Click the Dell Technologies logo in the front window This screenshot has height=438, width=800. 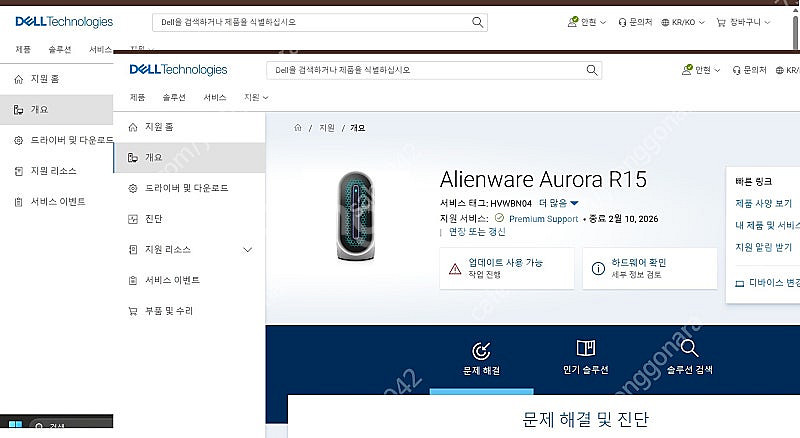(x=179, y=69)
